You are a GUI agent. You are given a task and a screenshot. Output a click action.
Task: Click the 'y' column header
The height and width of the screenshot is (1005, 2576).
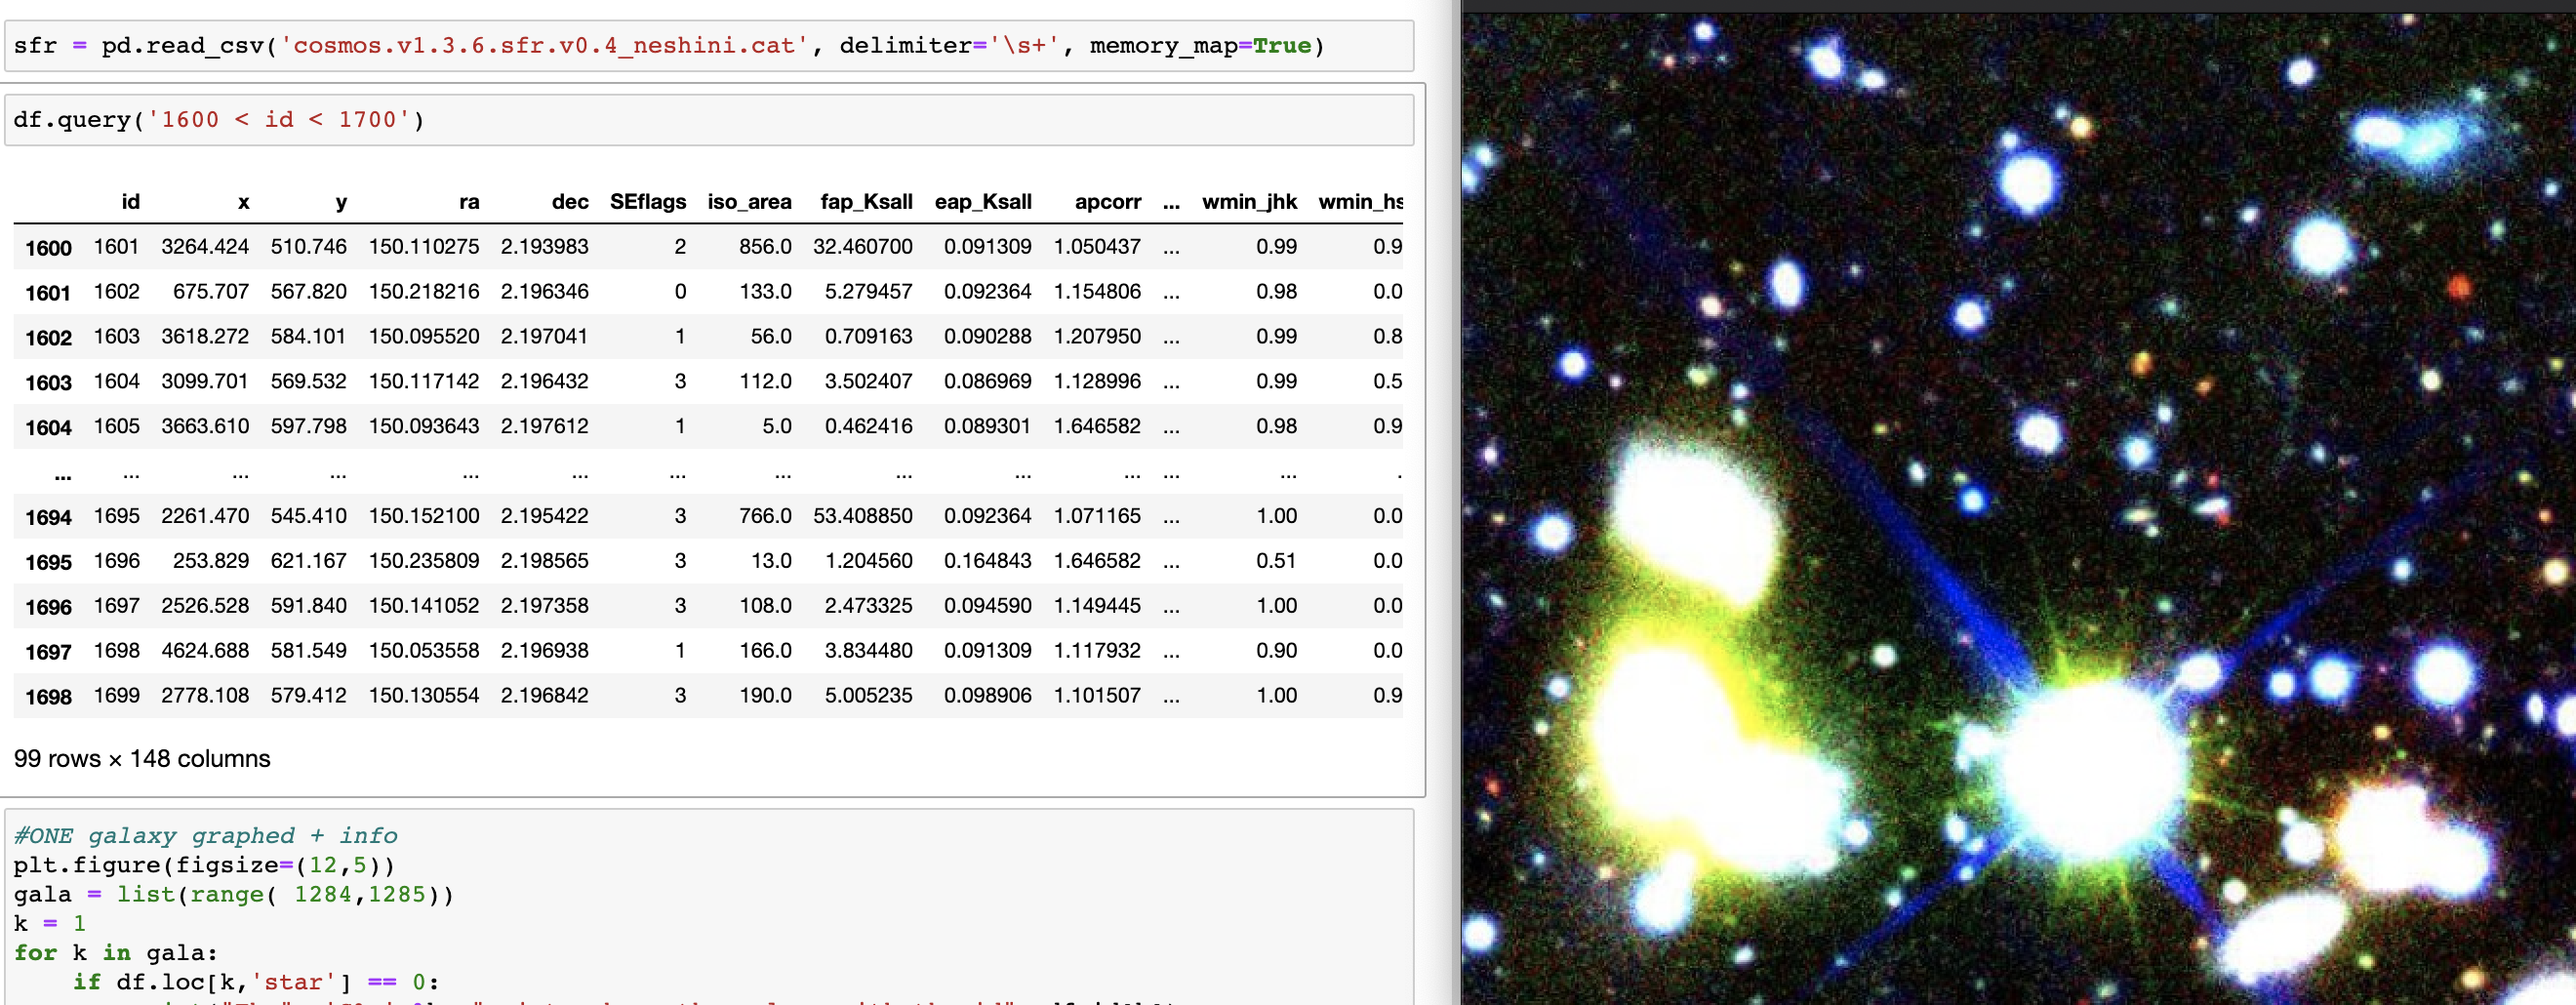pos(341,202)
